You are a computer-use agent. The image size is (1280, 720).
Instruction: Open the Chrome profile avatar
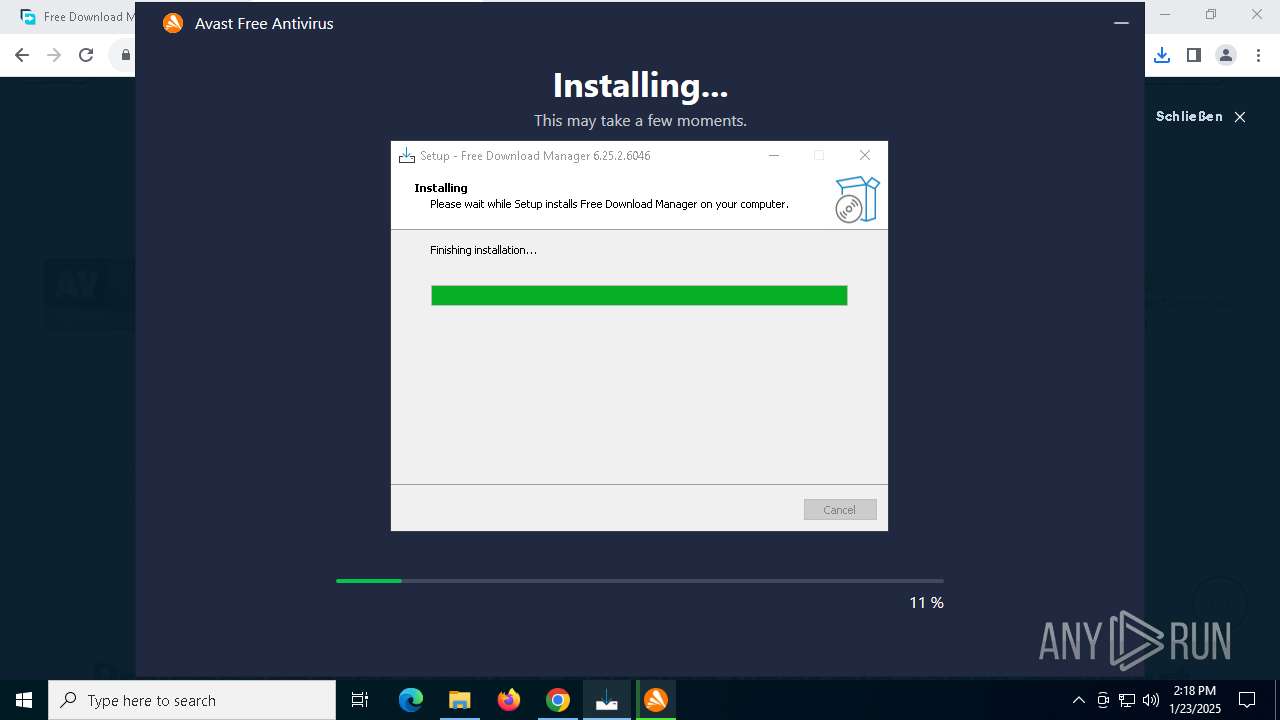(1226, 55)
